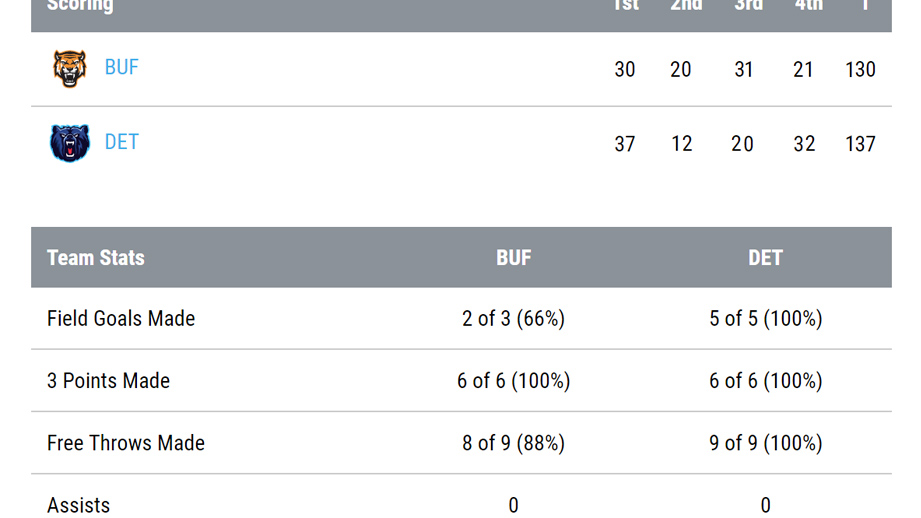Click DET free throws value 9 of 9

765,443
